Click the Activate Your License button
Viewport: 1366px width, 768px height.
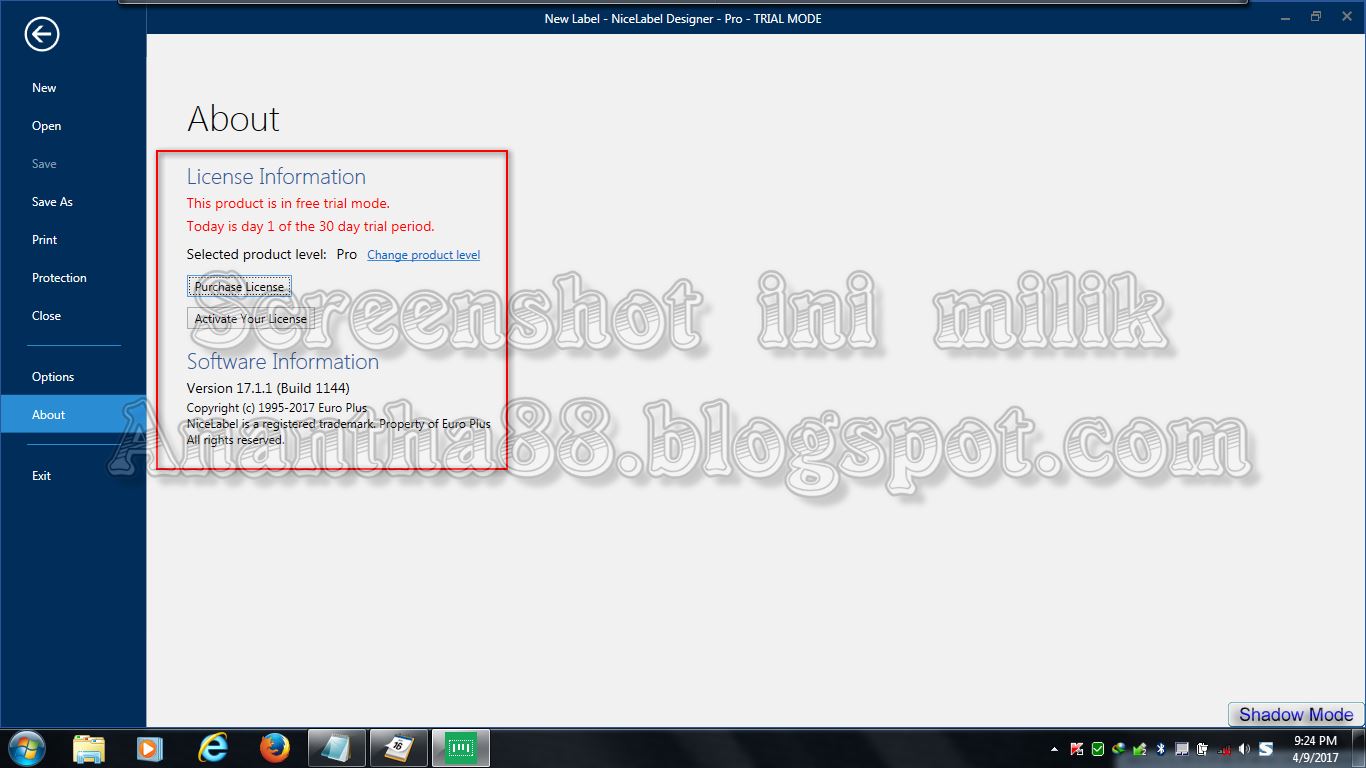click(250, 319)
